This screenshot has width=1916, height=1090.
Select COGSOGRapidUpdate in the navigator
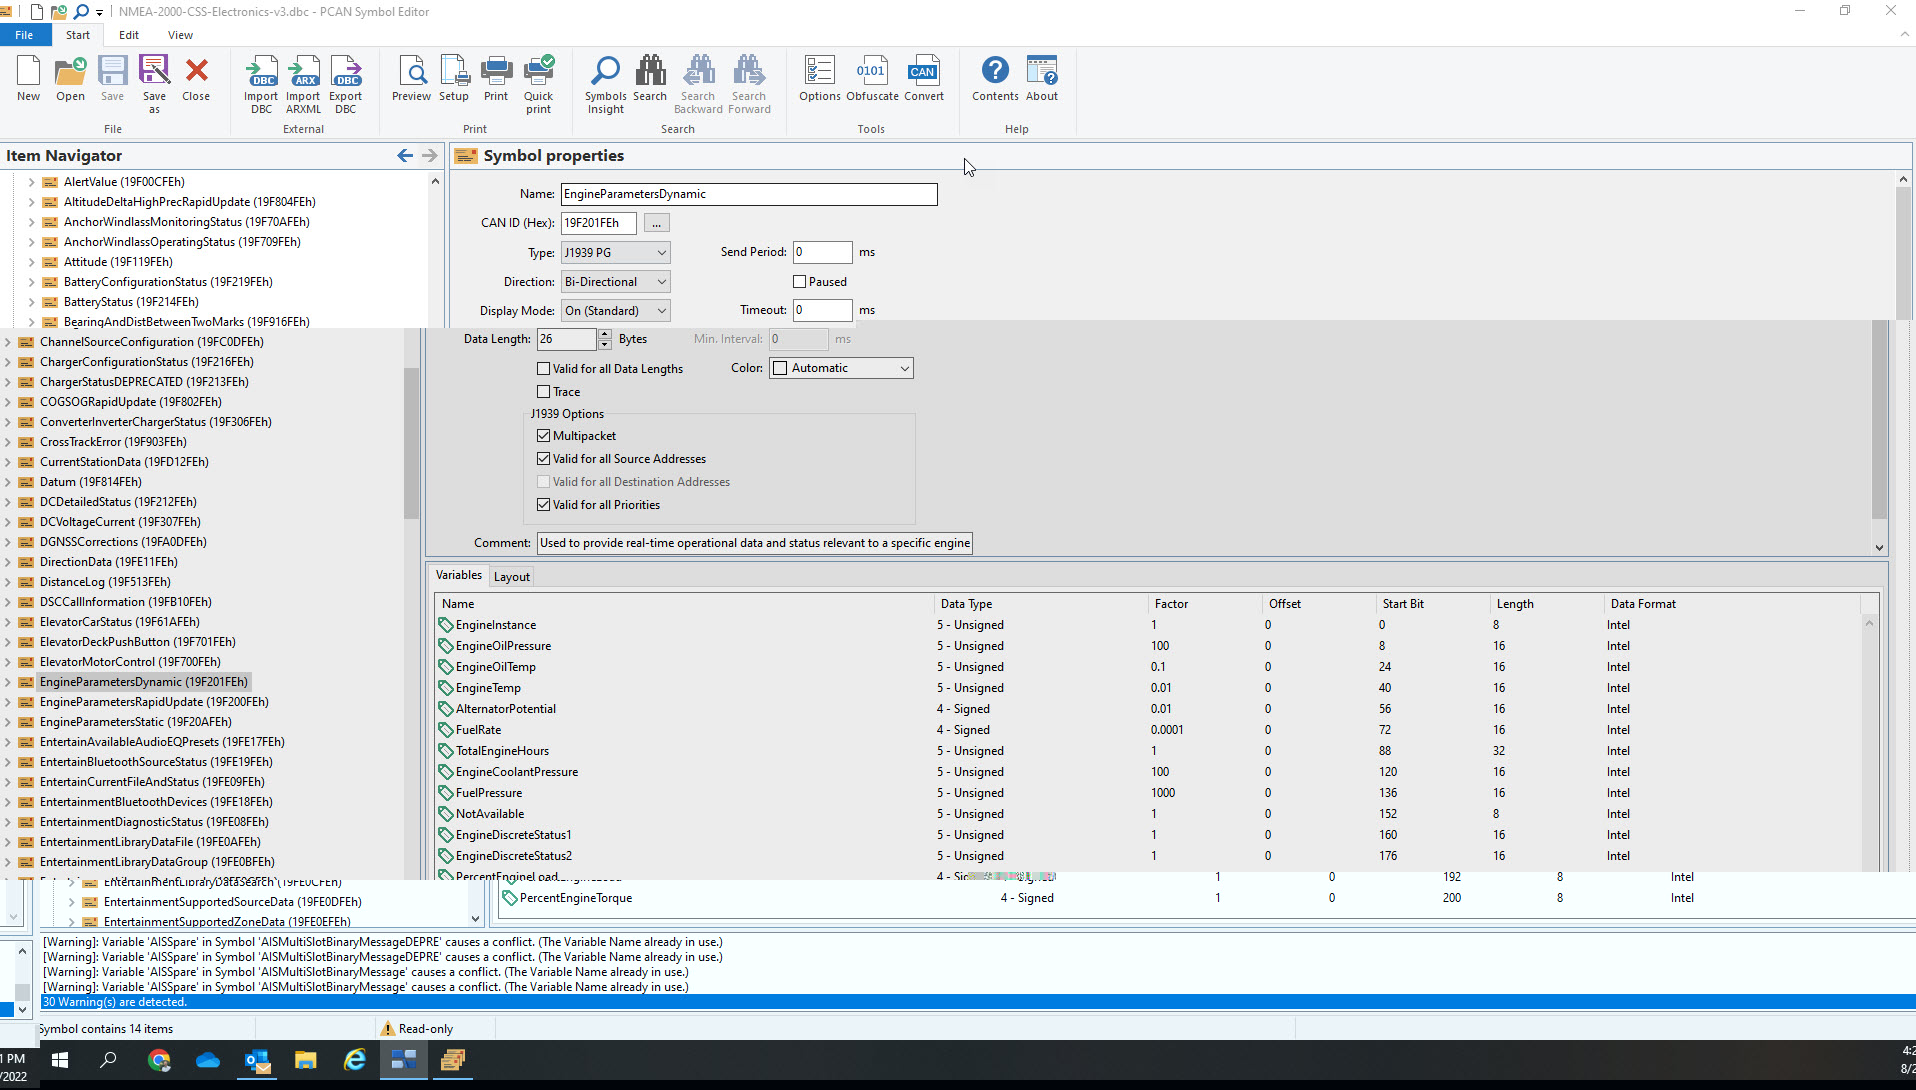click(x=131, y=402)
